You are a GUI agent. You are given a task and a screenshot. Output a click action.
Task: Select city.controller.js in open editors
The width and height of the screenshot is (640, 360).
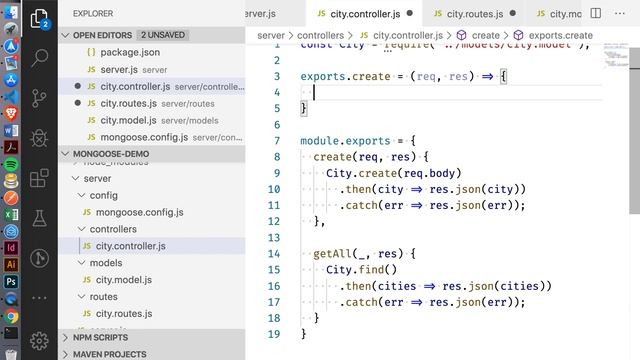[152, 87]
